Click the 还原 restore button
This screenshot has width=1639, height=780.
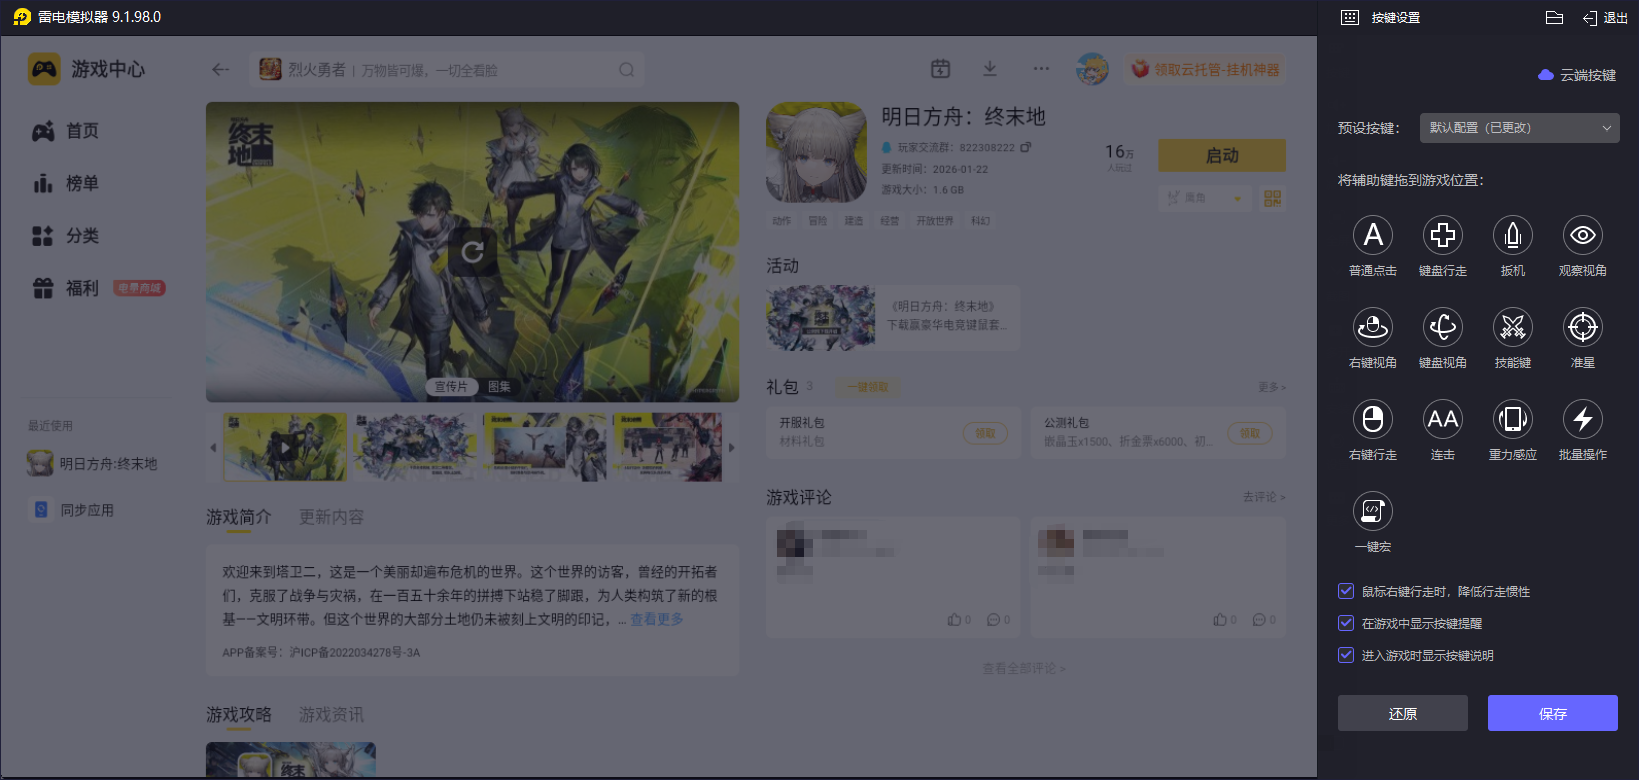pyautogui.click(x=1403, y=713)
